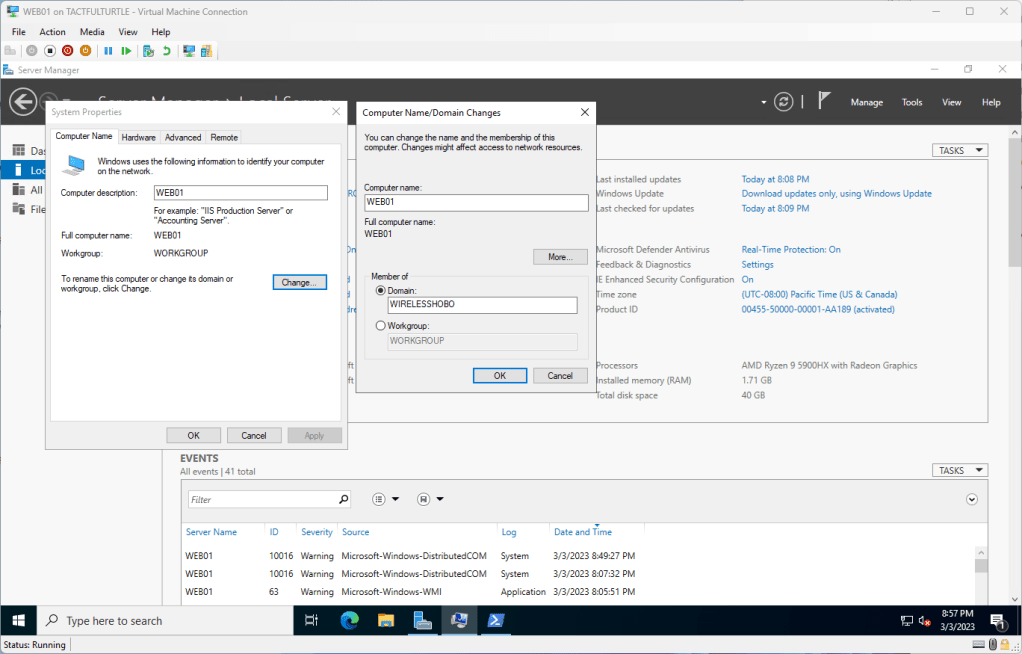Open the Action menu in VM Connection

tap(52, 32)
